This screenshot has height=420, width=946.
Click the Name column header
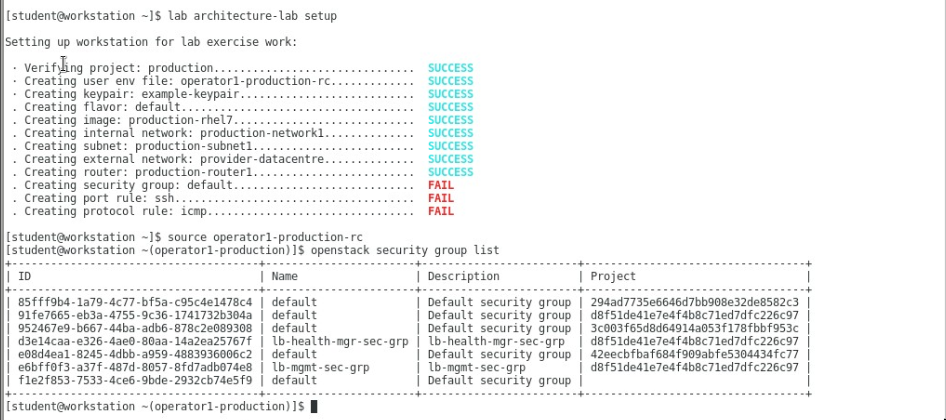[286, 276]
